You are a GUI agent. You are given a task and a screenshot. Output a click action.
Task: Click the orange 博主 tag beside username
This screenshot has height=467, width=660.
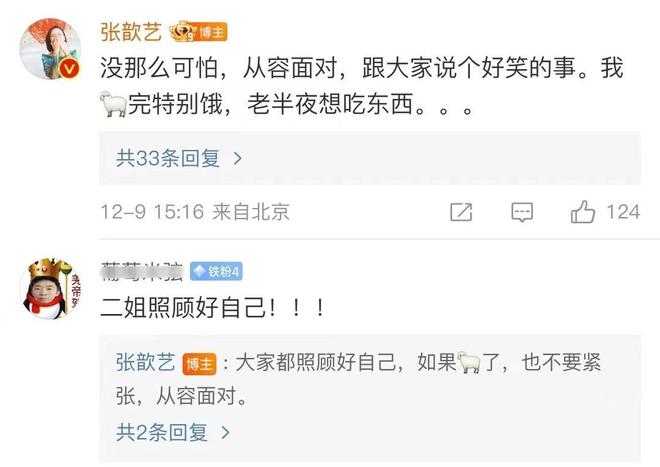(212, 32)
